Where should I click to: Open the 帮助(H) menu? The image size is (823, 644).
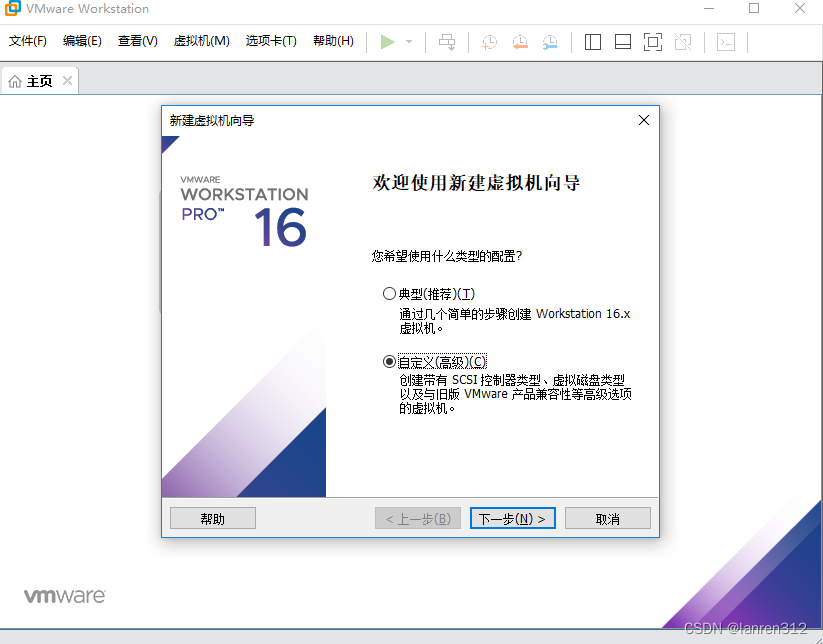coord(333,41)
